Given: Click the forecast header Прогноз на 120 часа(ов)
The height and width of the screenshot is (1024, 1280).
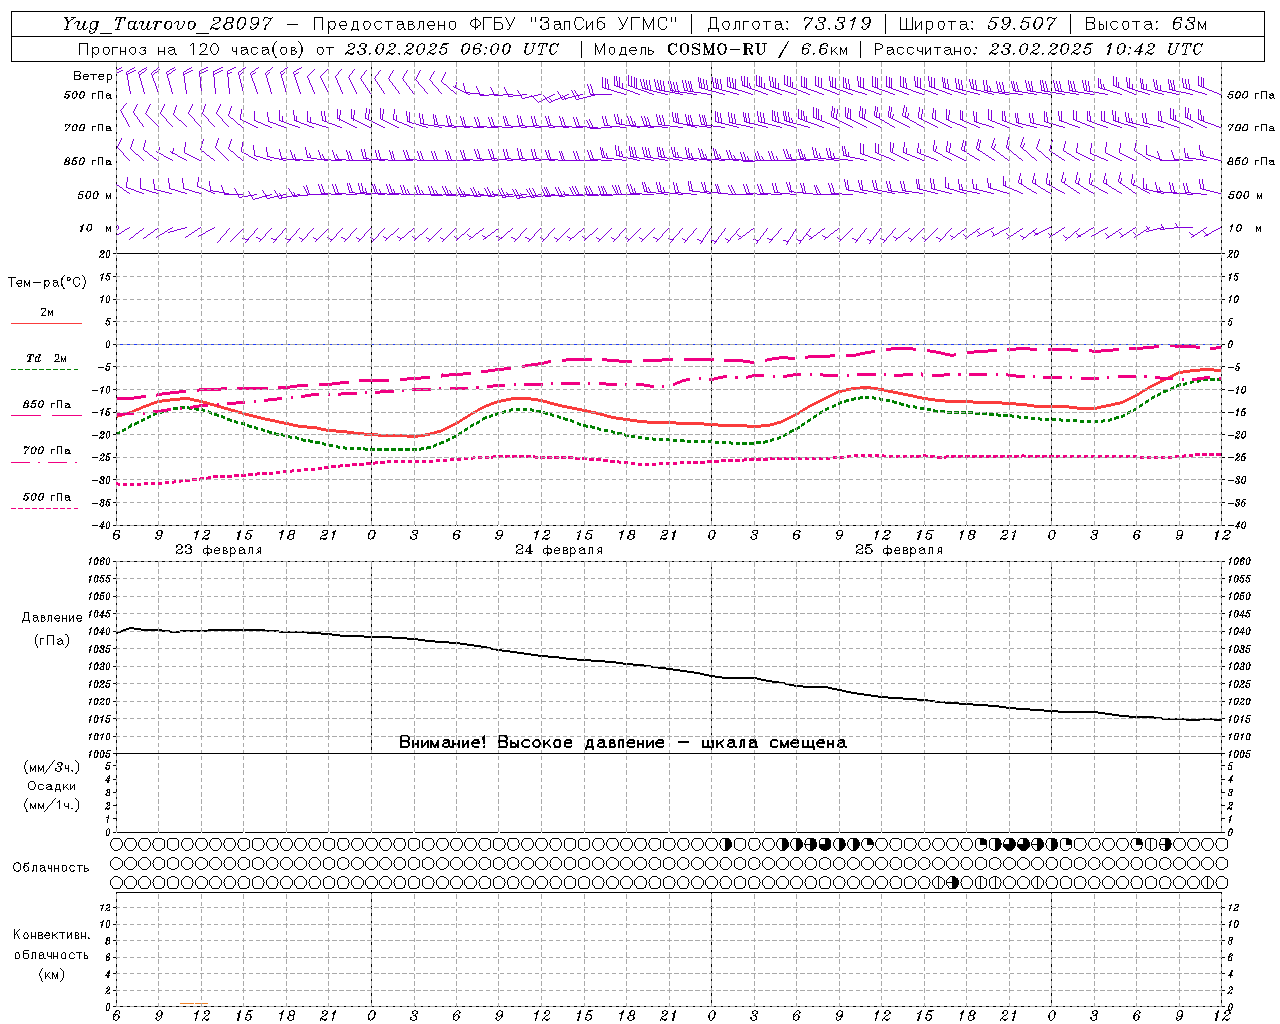Looking at the screenshot, I should point(193,49).
